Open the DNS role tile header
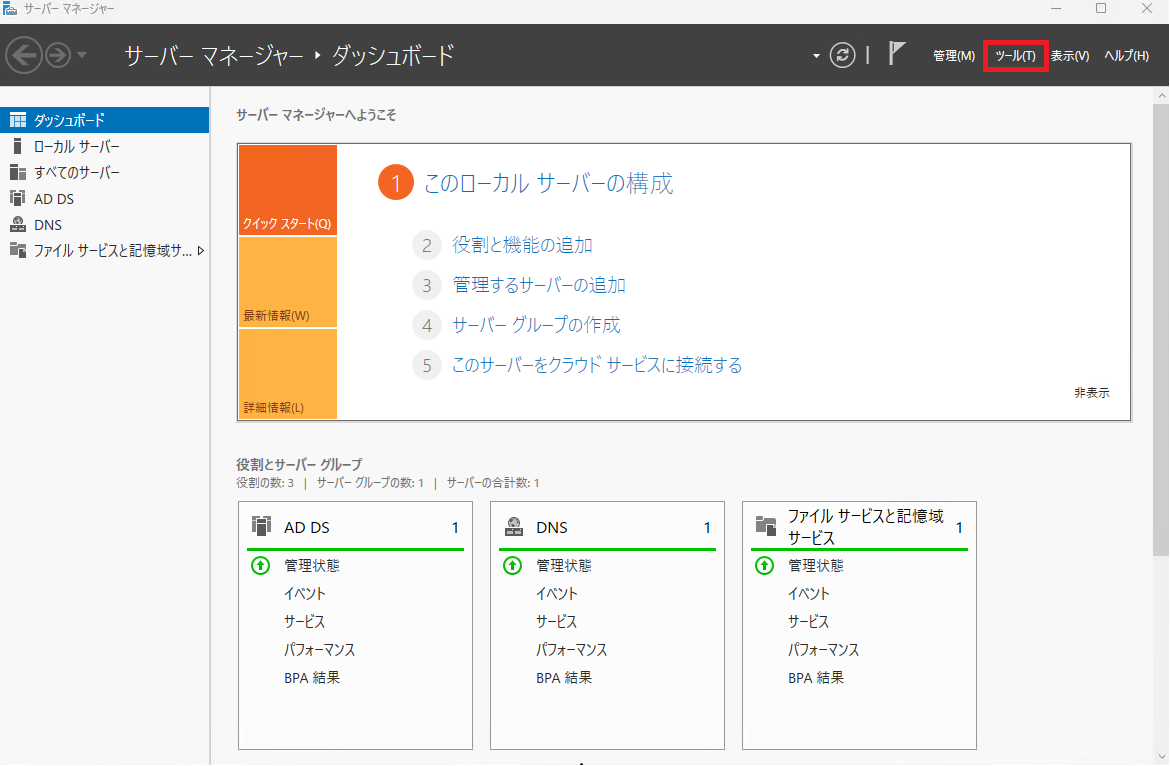1170x766 pixels. (607, 527)
